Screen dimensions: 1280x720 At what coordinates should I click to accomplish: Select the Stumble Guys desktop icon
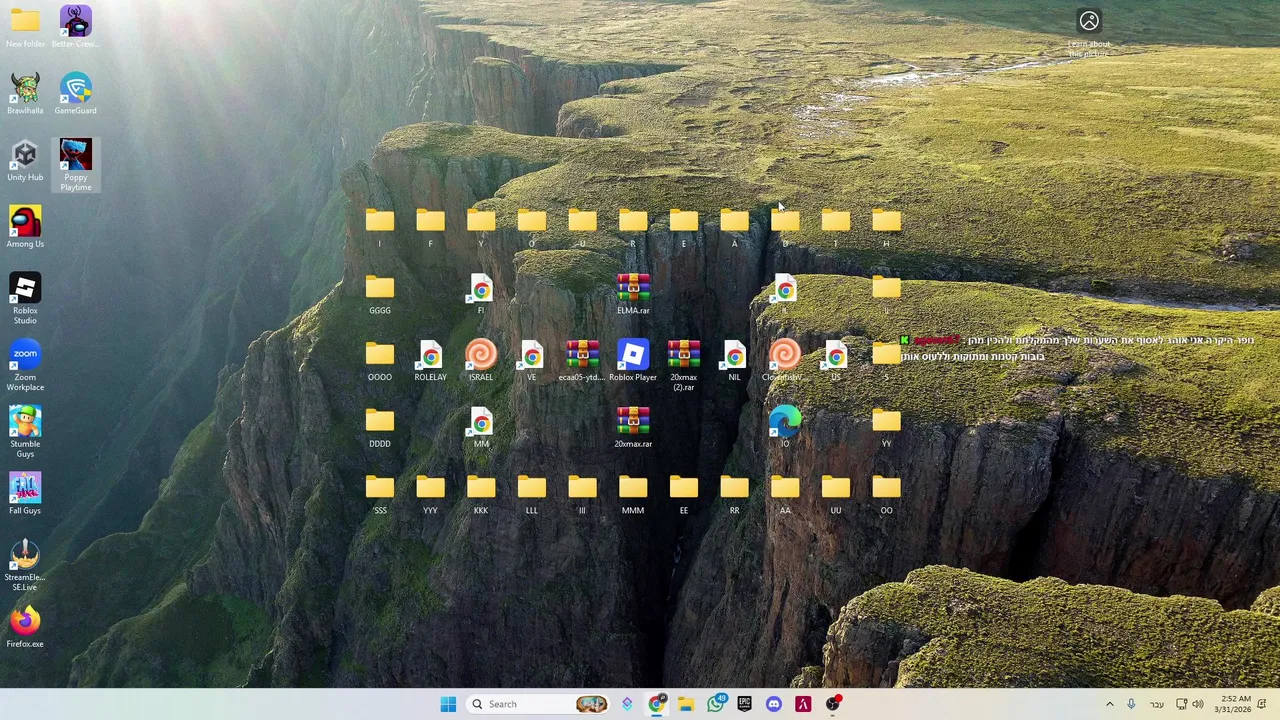click(25, 432)
